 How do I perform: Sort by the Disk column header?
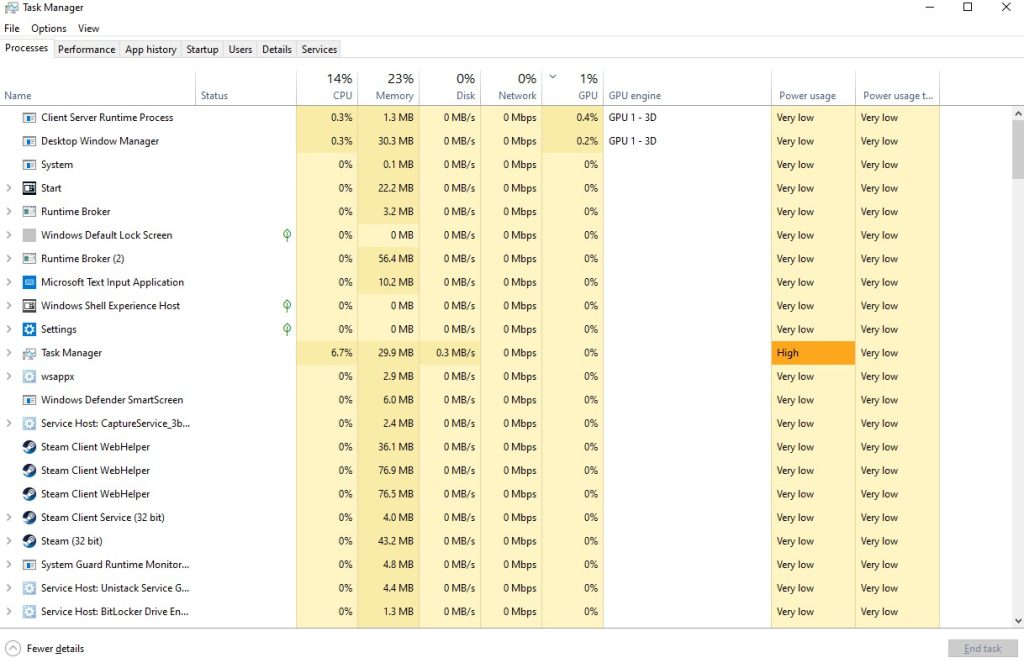(x=450, y=88)
